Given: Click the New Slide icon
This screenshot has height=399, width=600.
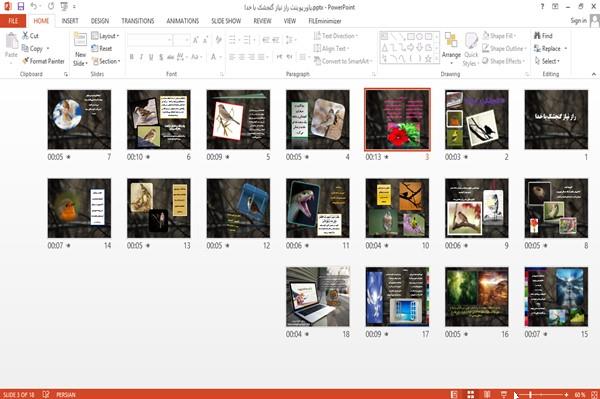Looking at the screenshot, I should click(x=80, y=39).
